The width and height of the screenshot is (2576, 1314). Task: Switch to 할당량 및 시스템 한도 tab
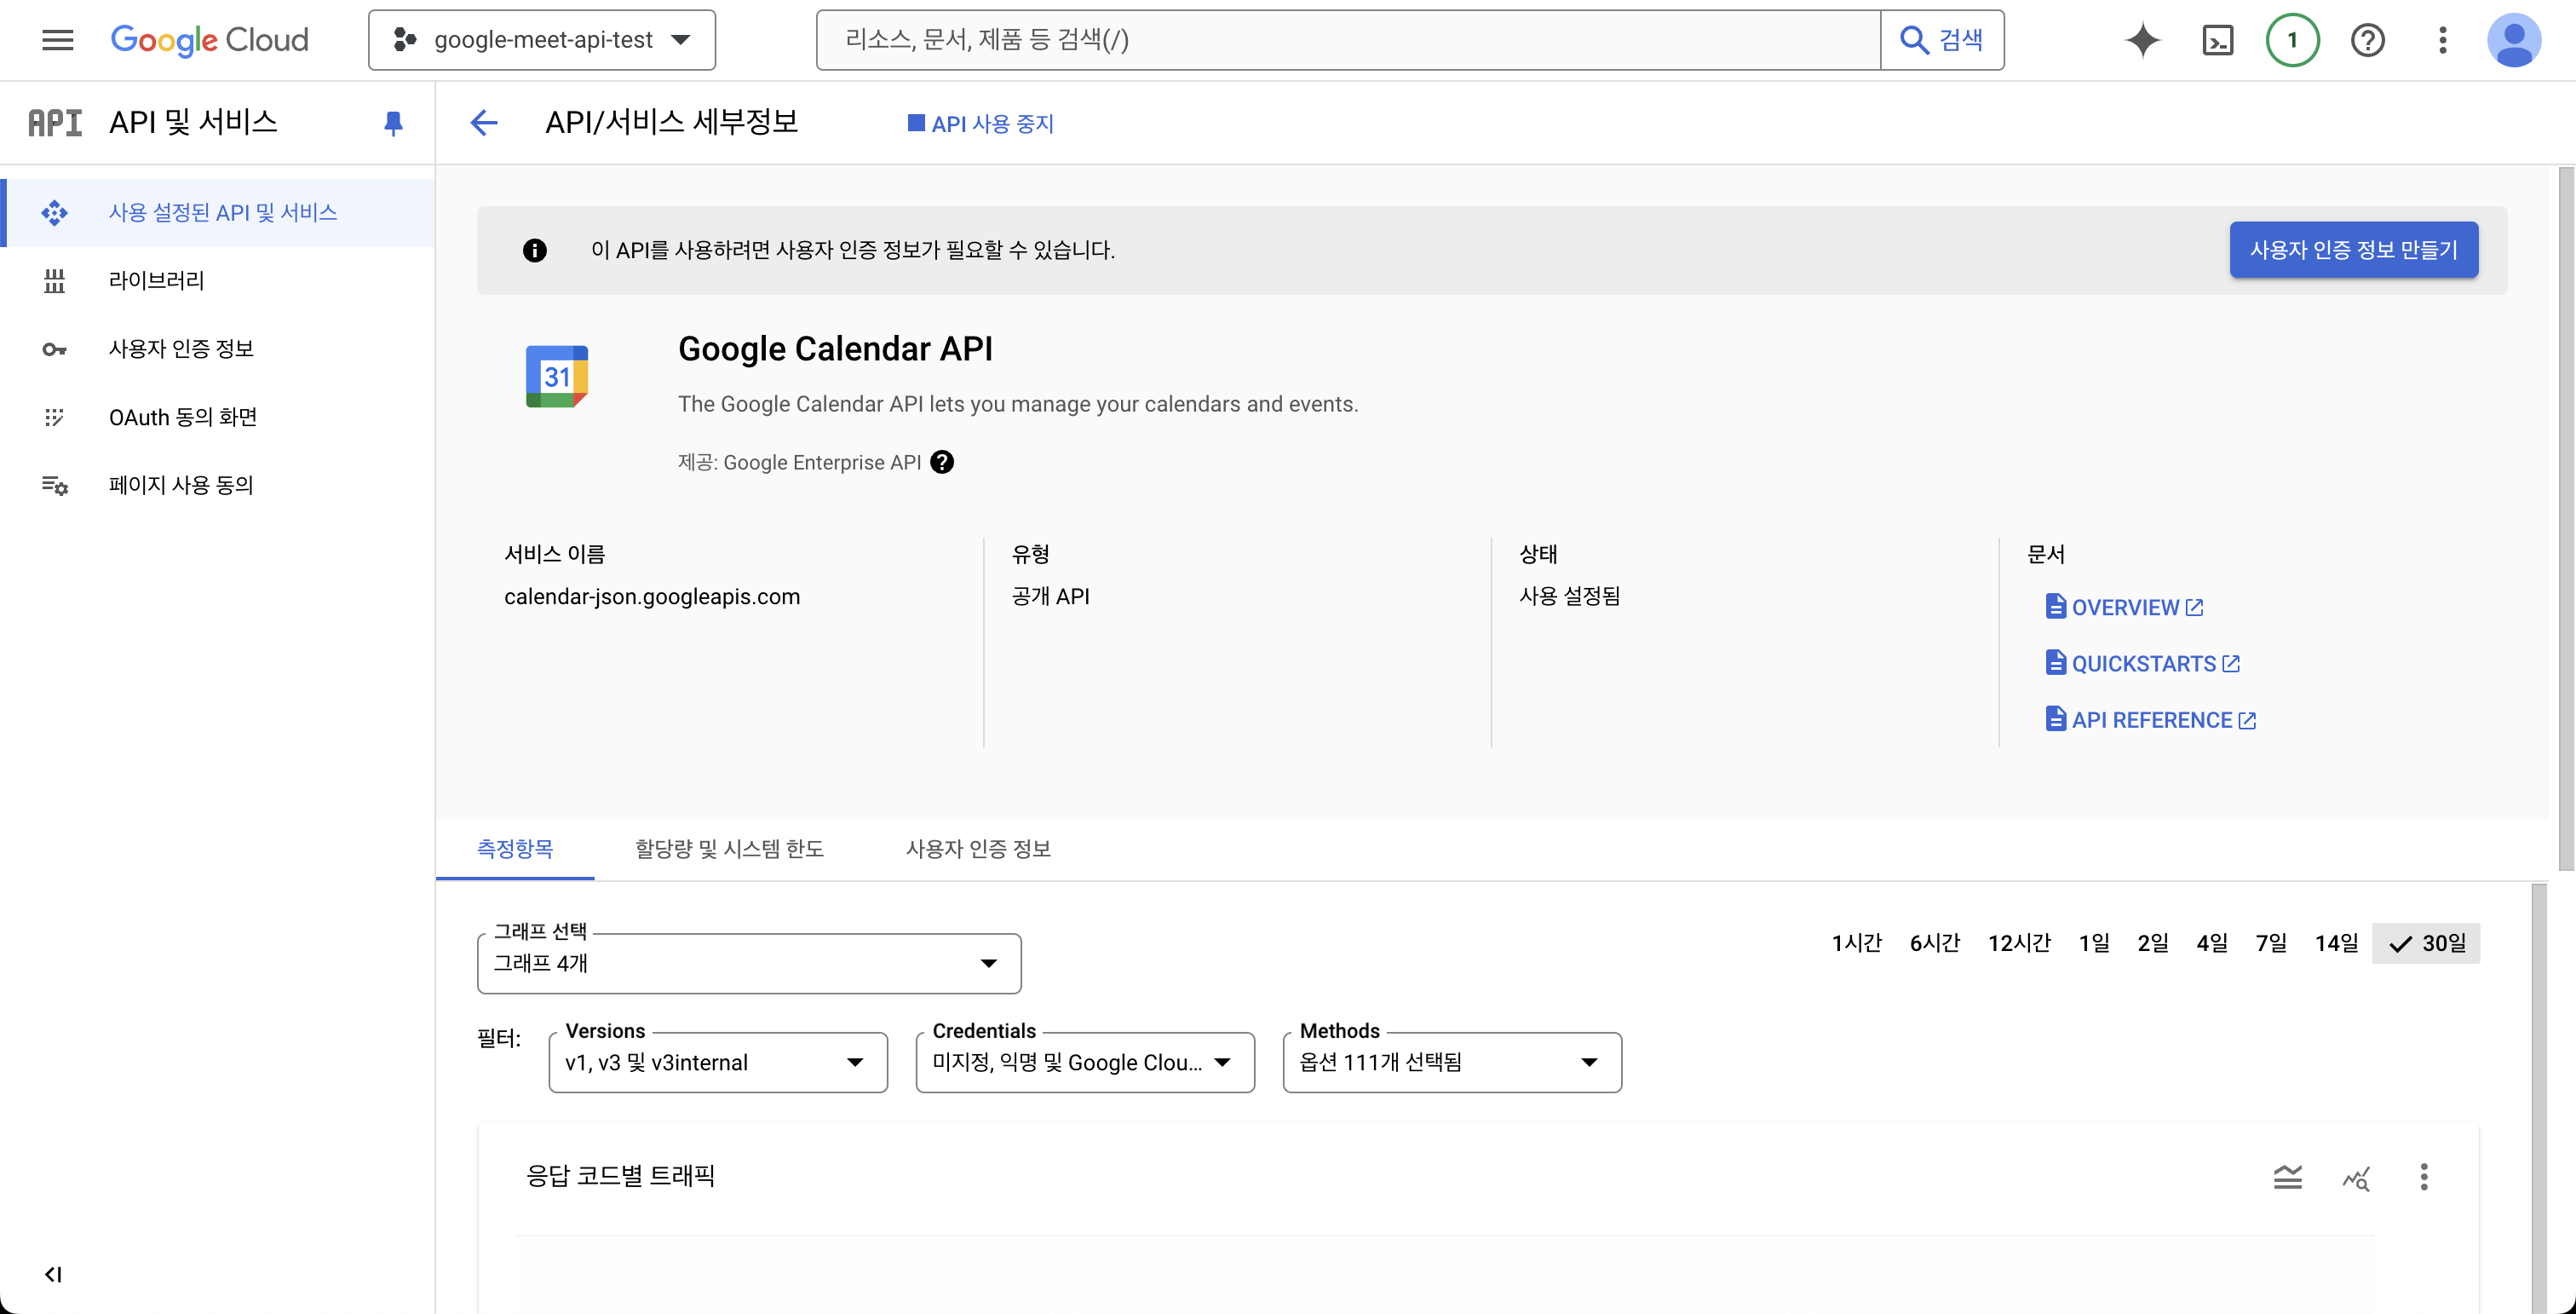[729, 849]
